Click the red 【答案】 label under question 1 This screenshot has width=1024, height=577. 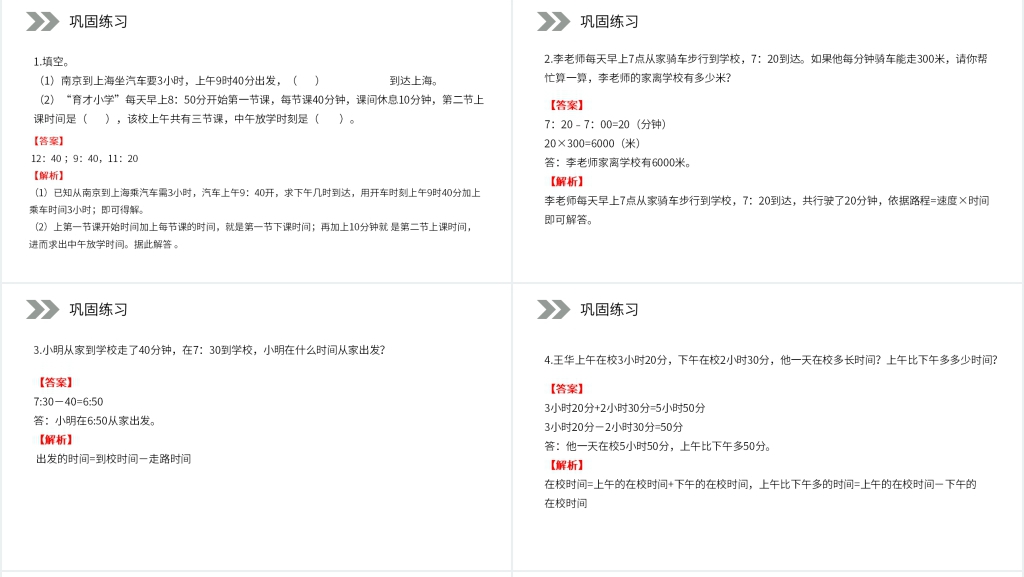[47, 141]
